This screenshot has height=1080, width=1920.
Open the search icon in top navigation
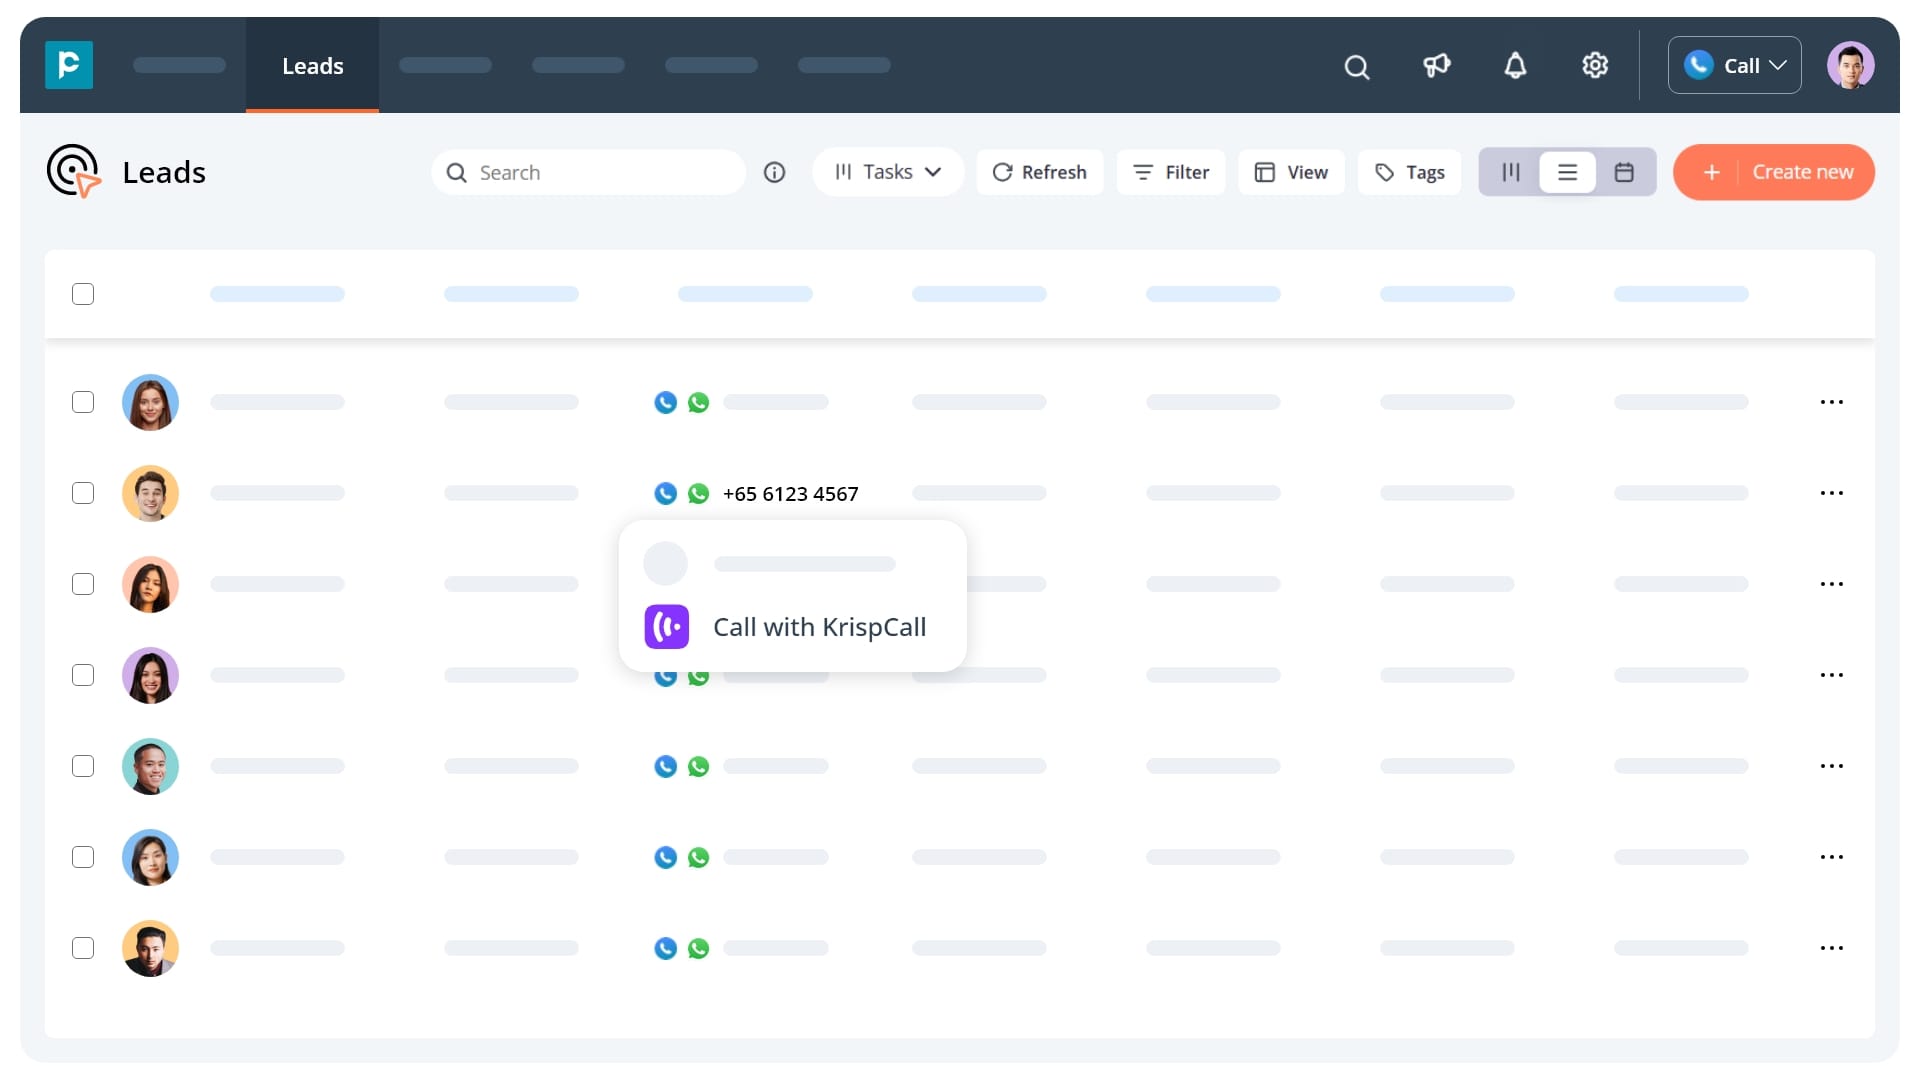pos(1356,65)
